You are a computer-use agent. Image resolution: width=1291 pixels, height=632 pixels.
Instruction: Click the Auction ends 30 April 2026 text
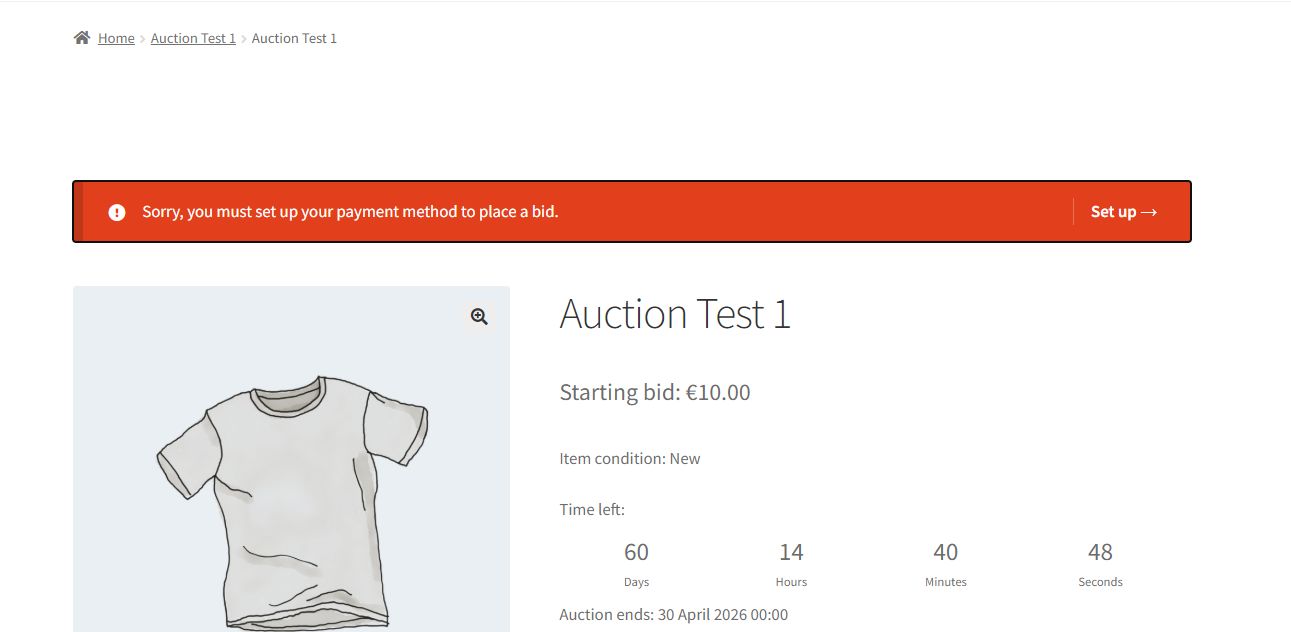pos(674,615)
